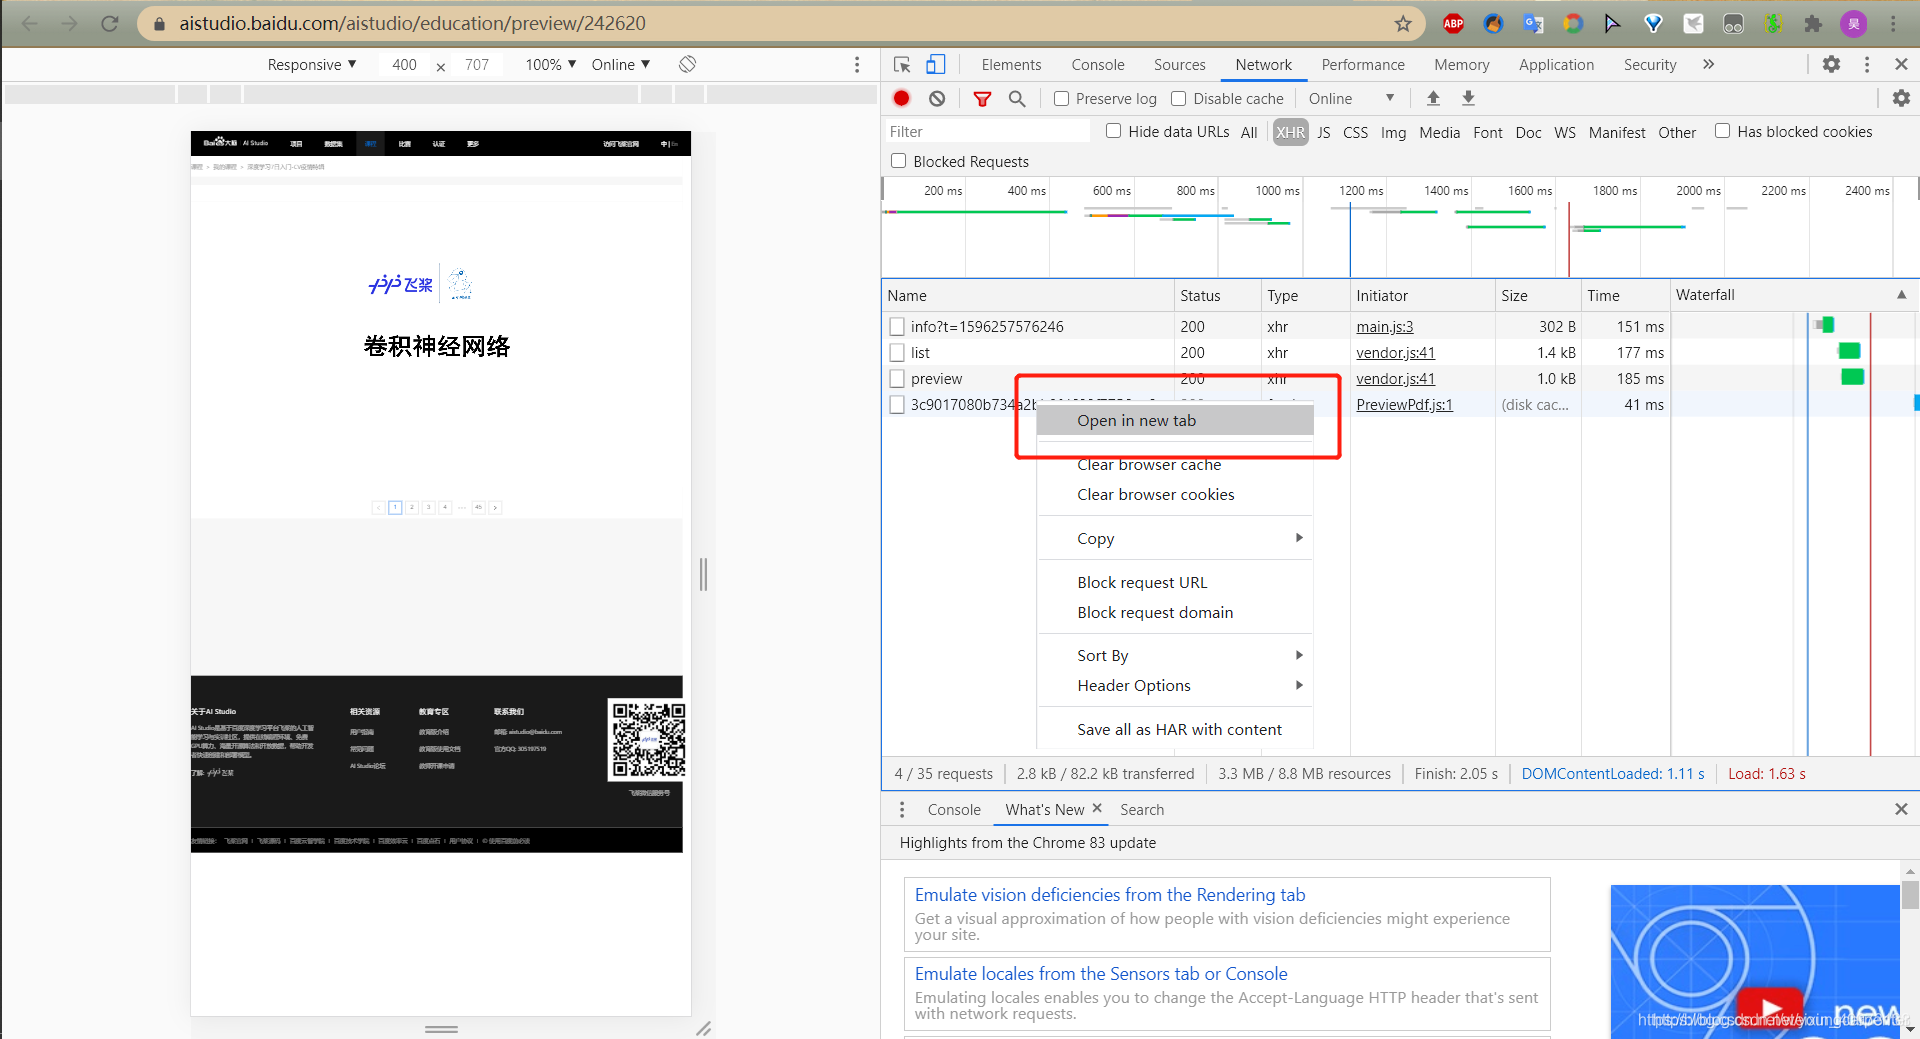The width and height of the screenshot is (1920, 1039).
Task: Expand the Sort By submenu
Action: tap(1175, 655)
